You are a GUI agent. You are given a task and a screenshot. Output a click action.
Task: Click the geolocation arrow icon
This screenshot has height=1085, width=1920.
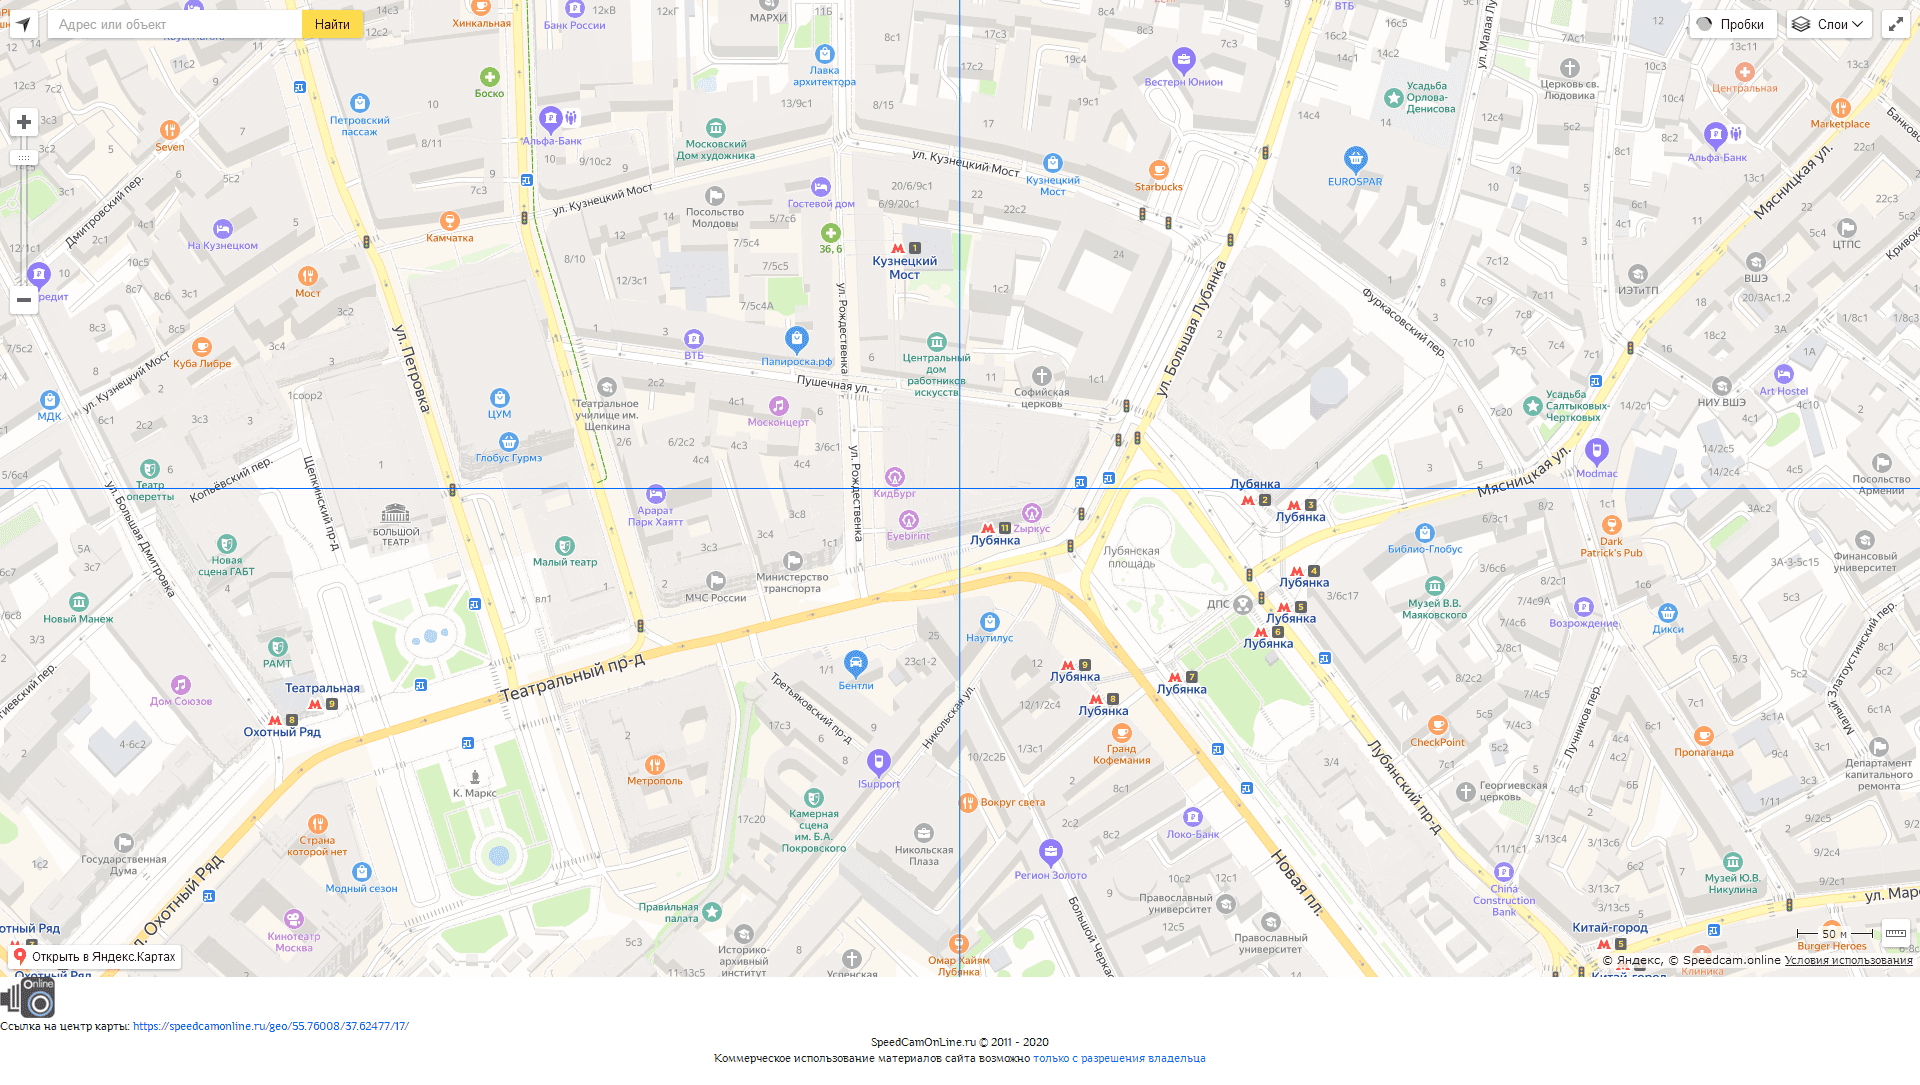(23, 24)
